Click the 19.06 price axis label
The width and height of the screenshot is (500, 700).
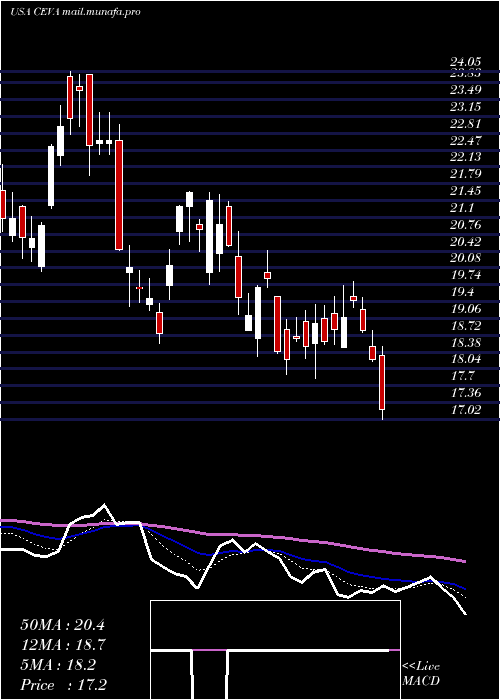(x=465, y=309)
